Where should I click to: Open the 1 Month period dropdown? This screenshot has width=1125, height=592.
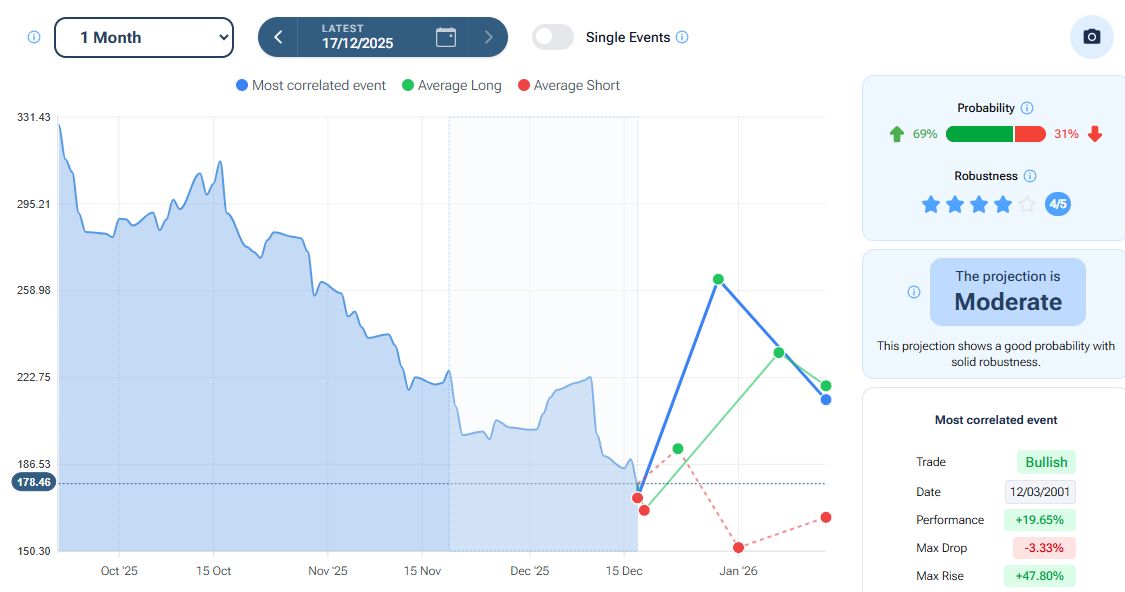[143, 37]
